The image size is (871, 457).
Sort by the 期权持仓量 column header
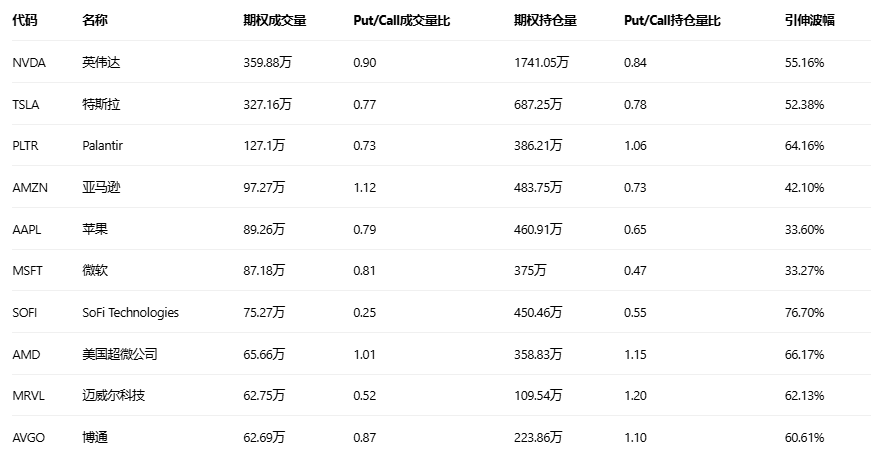[545, 20]
